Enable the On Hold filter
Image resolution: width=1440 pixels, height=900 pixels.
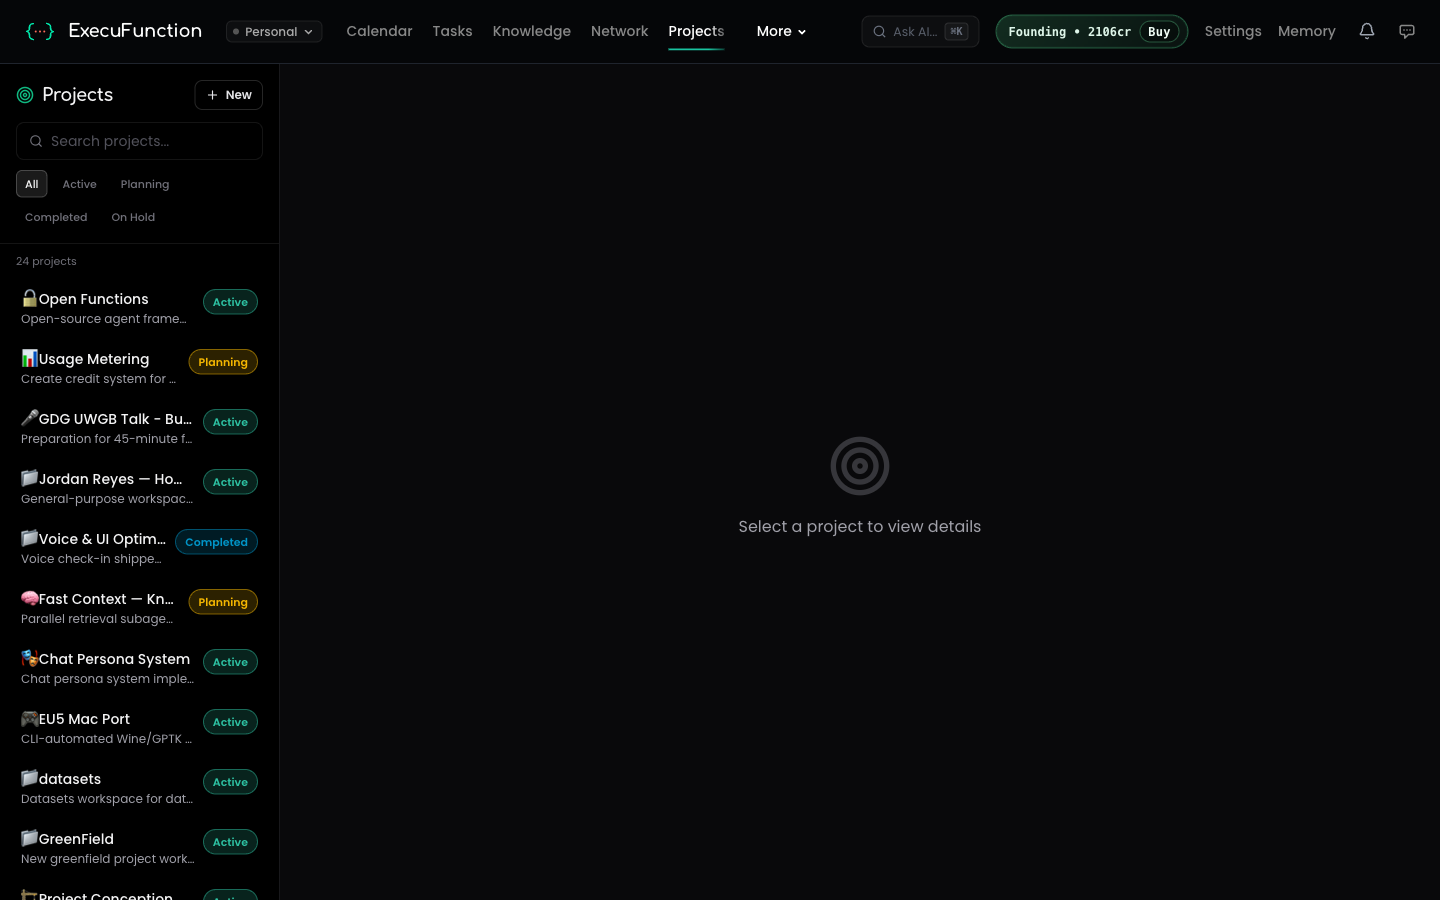pyautogui.click(x=133, y=217)
